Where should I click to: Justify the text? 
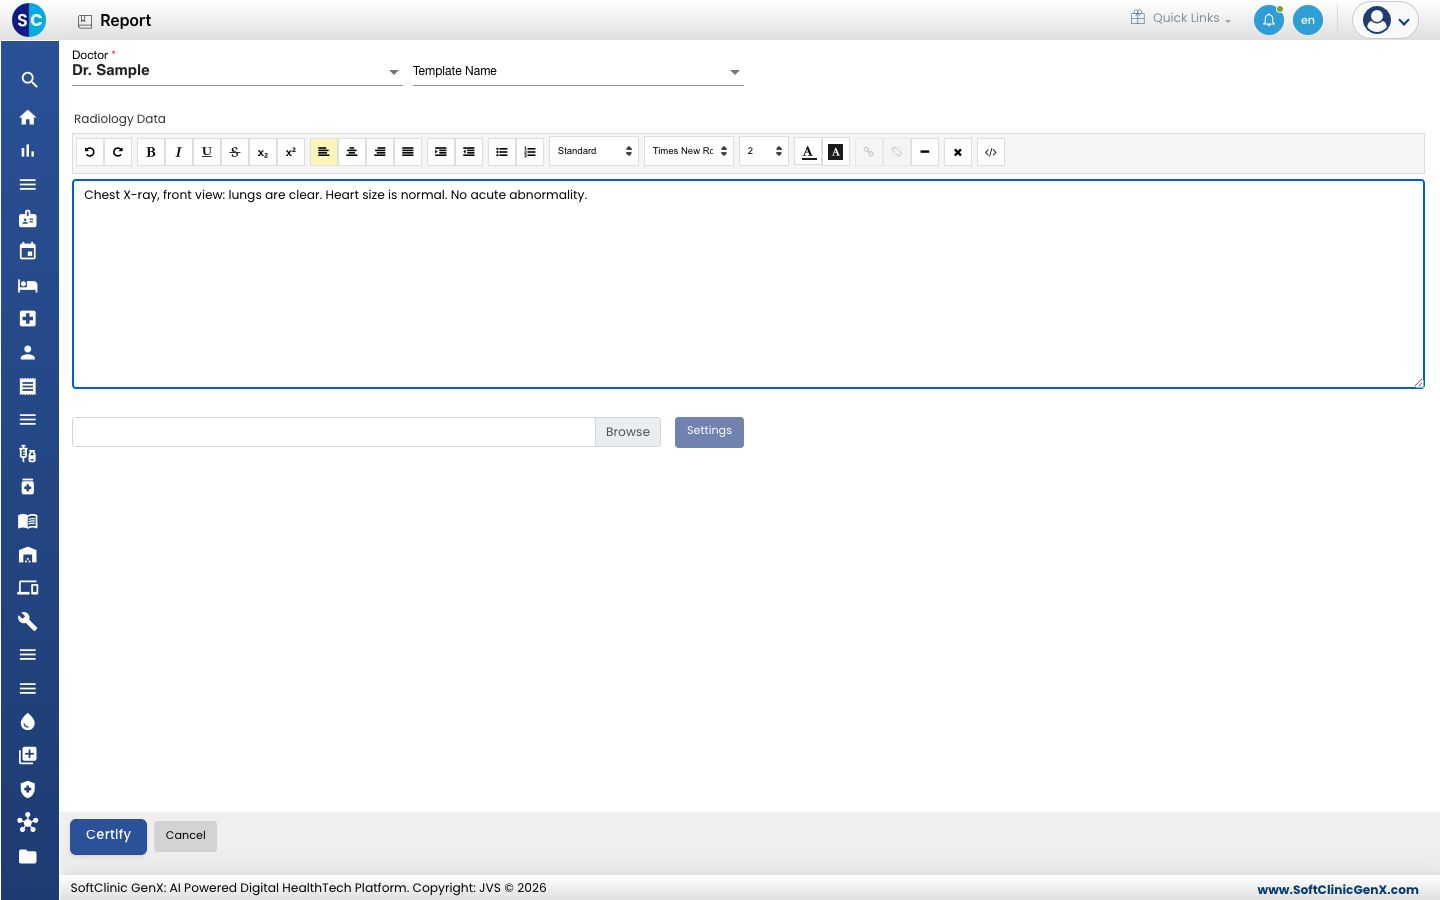click(408, 152)
